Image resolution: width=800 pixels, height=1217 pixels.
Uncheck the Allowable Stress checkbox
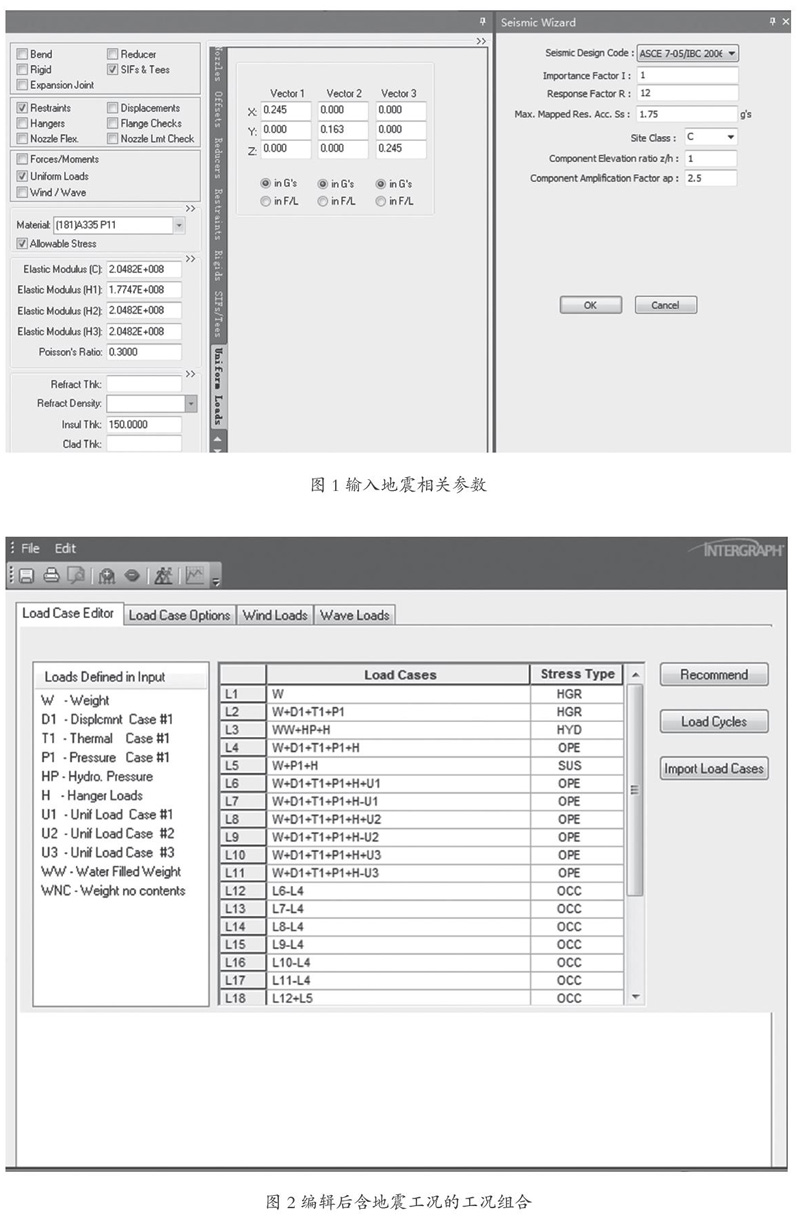pyautogui.click(x=22, y=244)
